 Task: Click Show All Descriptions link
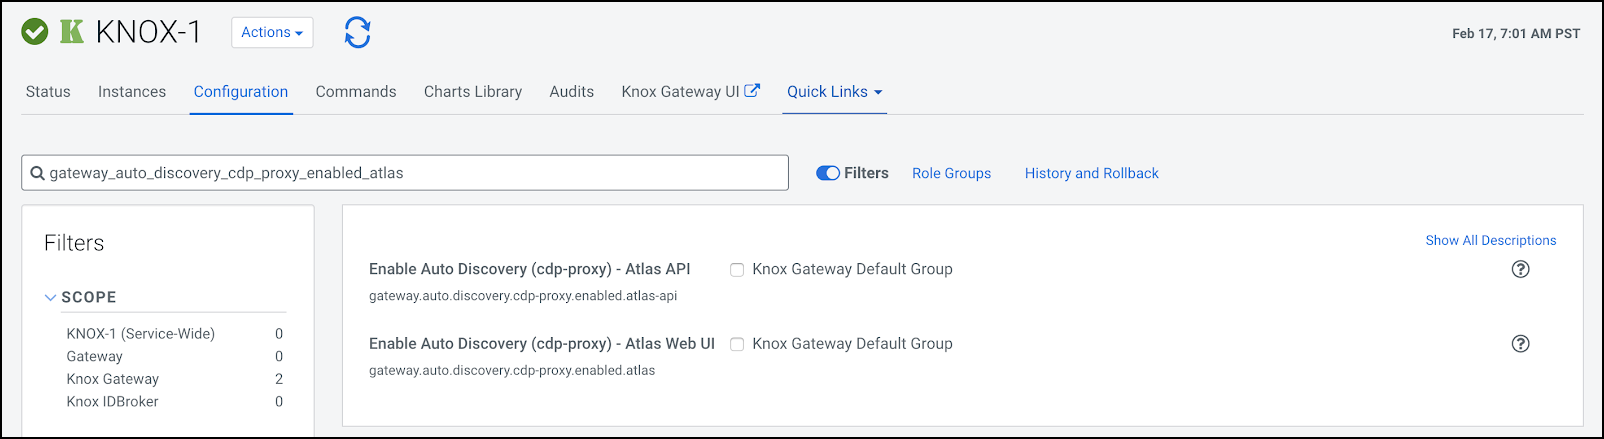1490,240
